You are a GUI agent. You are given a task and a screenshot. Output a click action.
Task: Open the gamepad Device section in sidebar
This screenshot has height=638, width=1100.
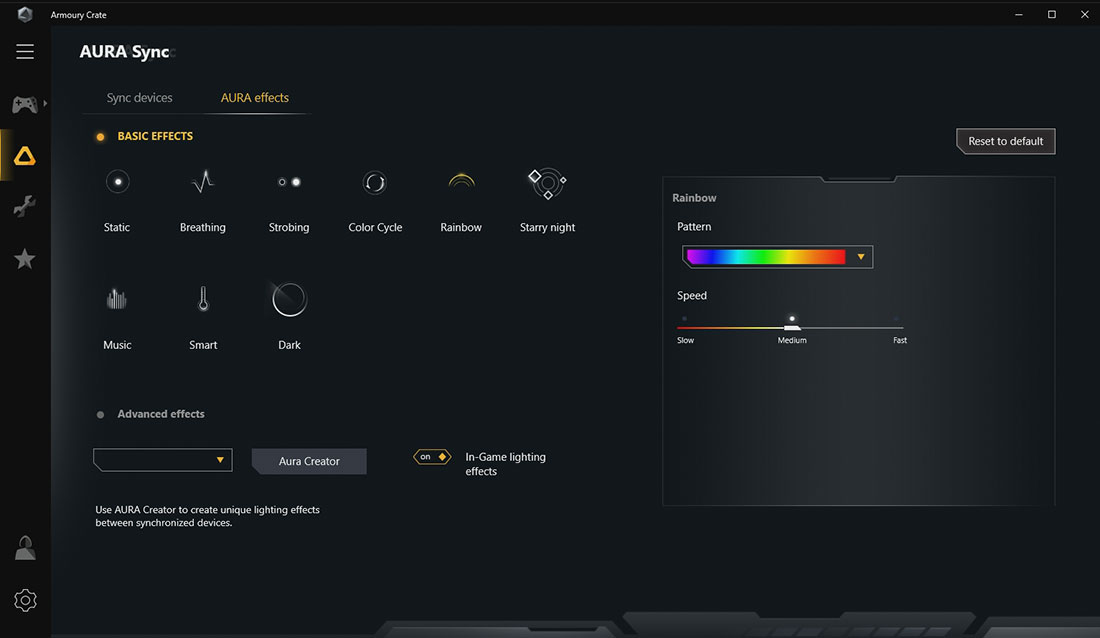[25, 105]
